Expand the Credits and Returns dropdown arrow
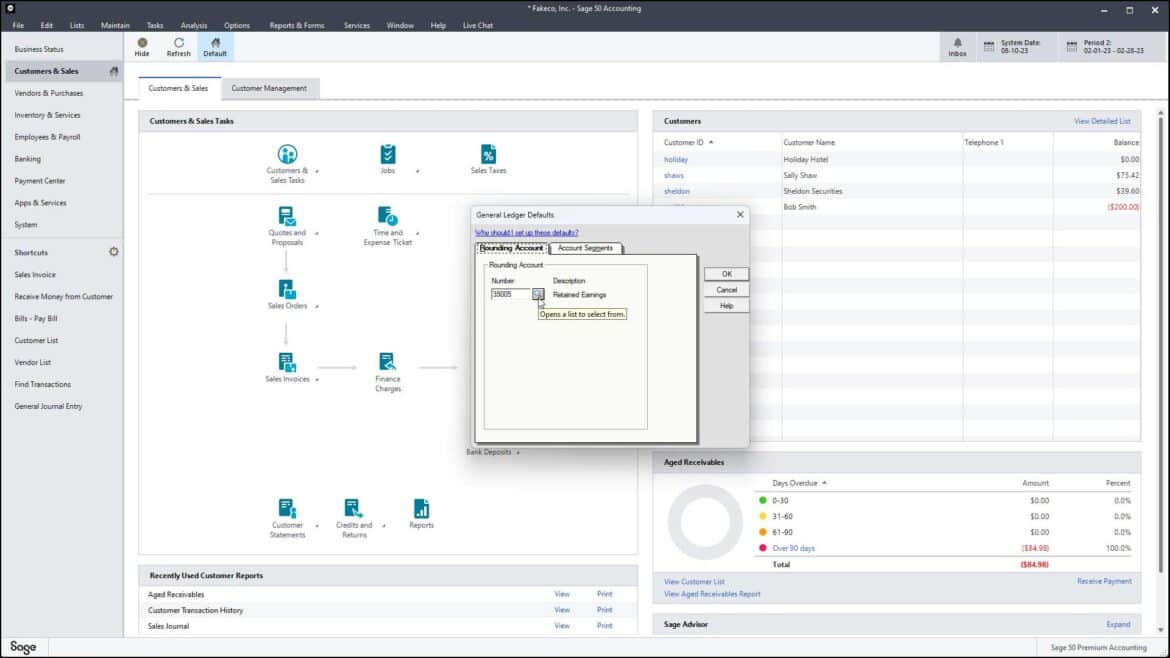This screenshot has width=1170, height=658. (384, 526)
